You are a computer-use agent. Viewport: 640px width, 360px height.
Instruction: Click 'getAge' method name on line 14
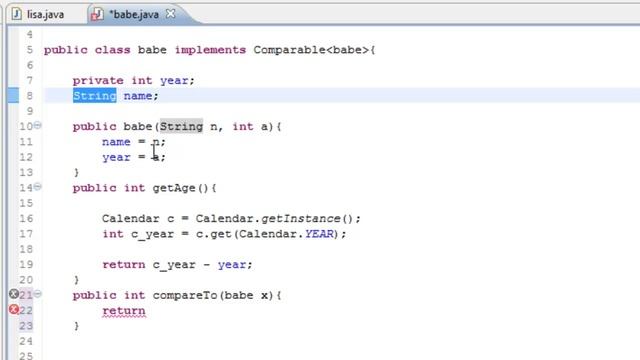[x=174, y=188]
